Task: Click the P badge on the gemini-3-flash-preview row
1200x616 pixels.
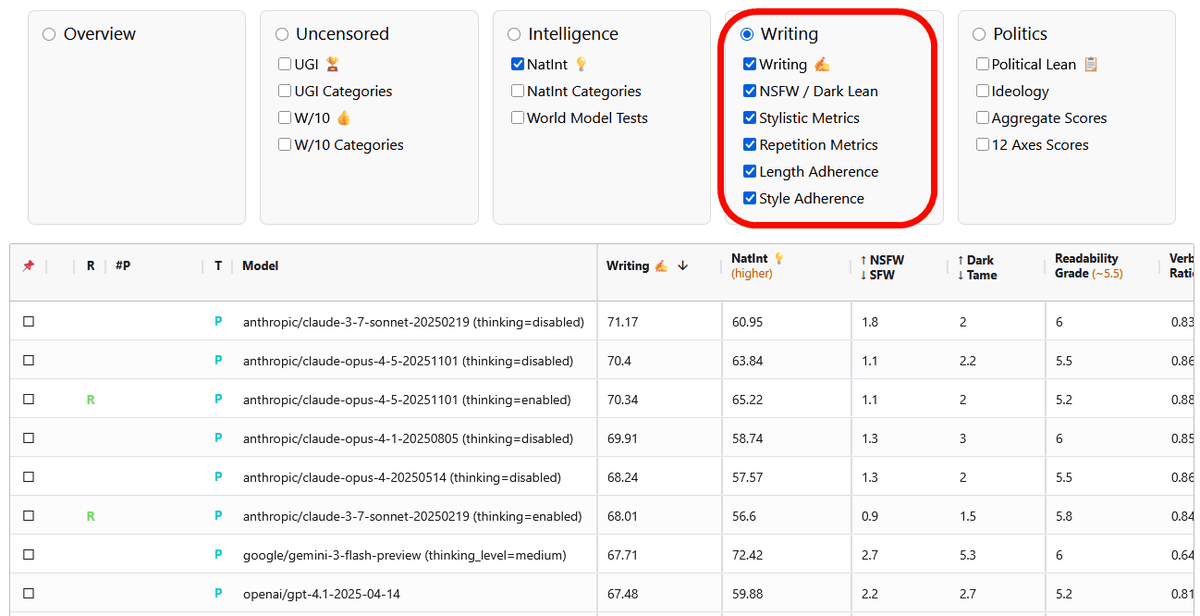Action: (x=218, y=556)
